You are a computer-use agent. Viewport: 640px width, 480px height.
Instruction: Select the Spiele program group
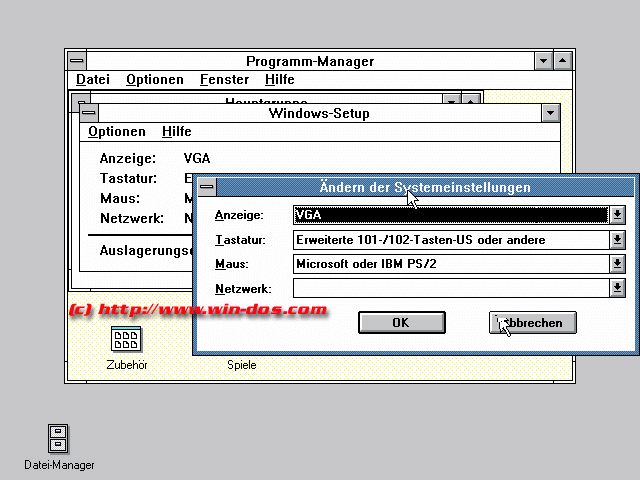[241, 365]
